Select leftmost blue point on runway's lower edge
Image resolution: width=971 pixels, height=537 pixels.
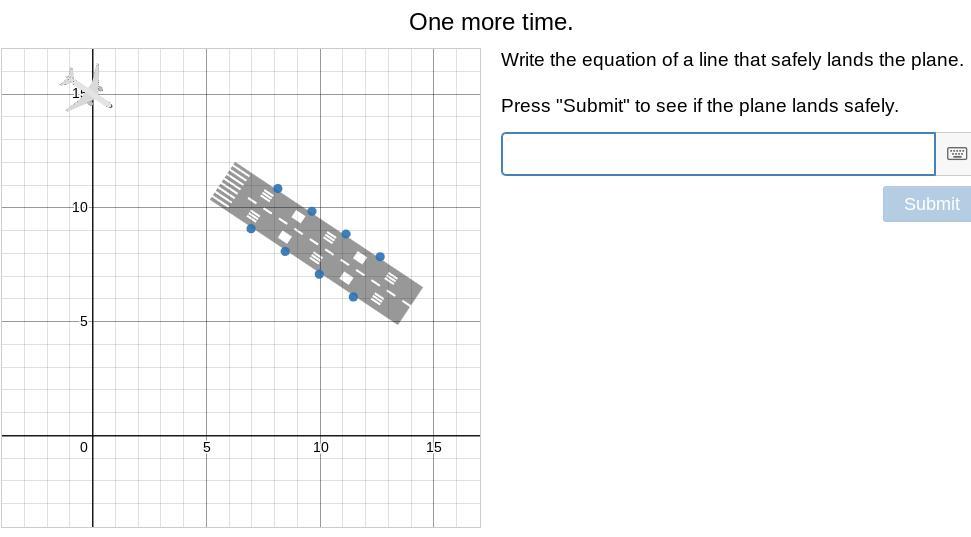pos(251,229)
